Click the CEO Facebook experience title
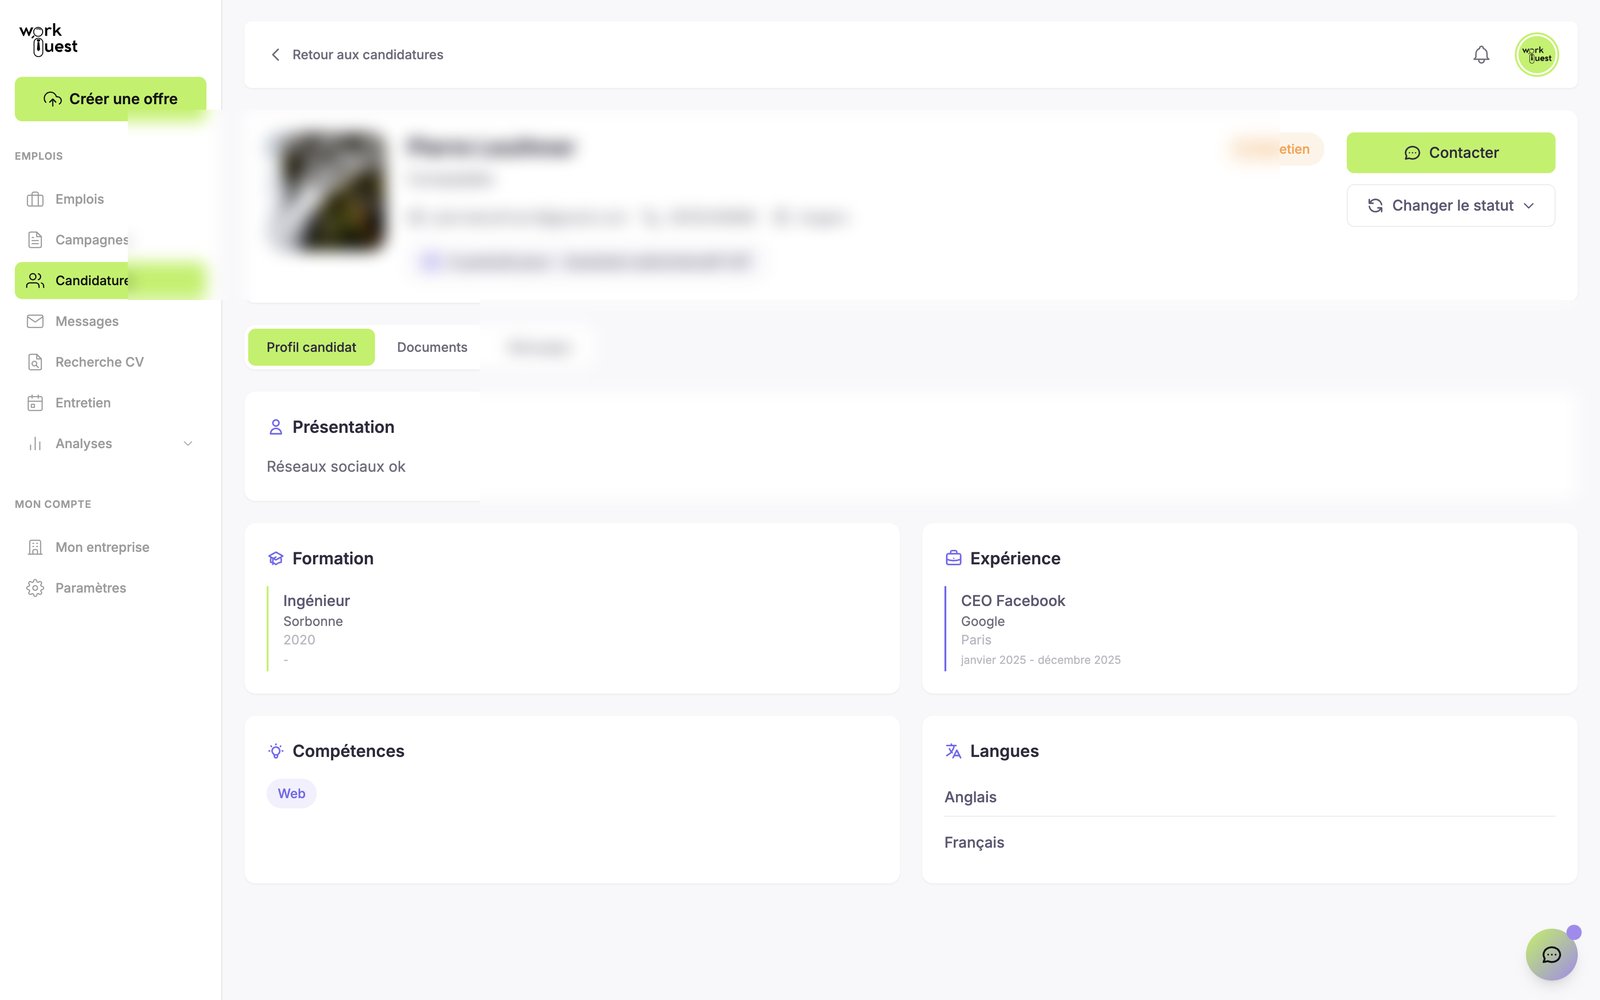The width and height of the screenshot is (1600, 1000). 1013,601
